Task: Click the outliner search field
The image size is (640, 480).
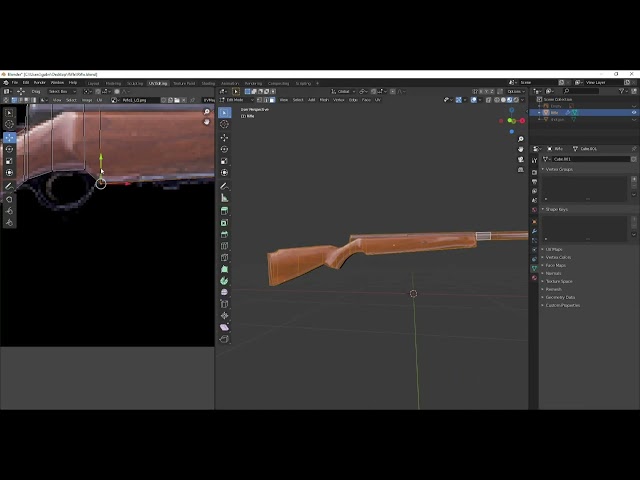Action: (580, 91)
